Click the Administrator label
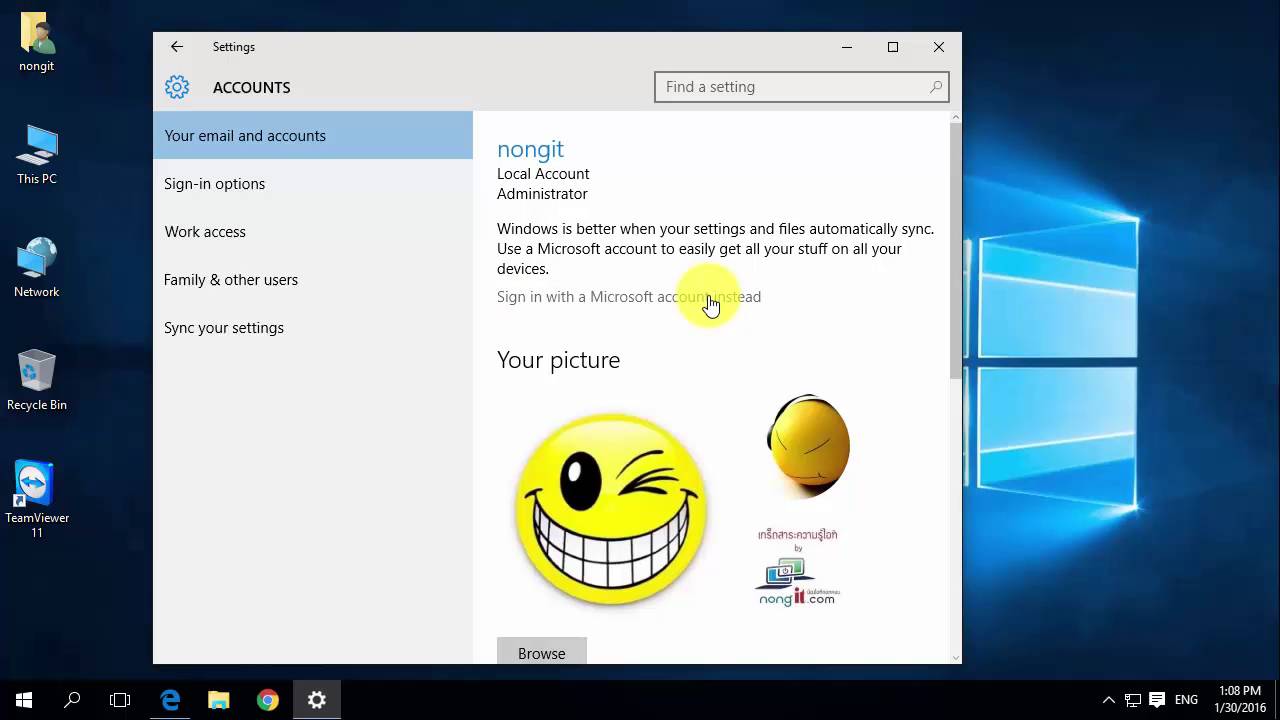This screenshot has width=1280, height=720. click(x=542, y=194)
